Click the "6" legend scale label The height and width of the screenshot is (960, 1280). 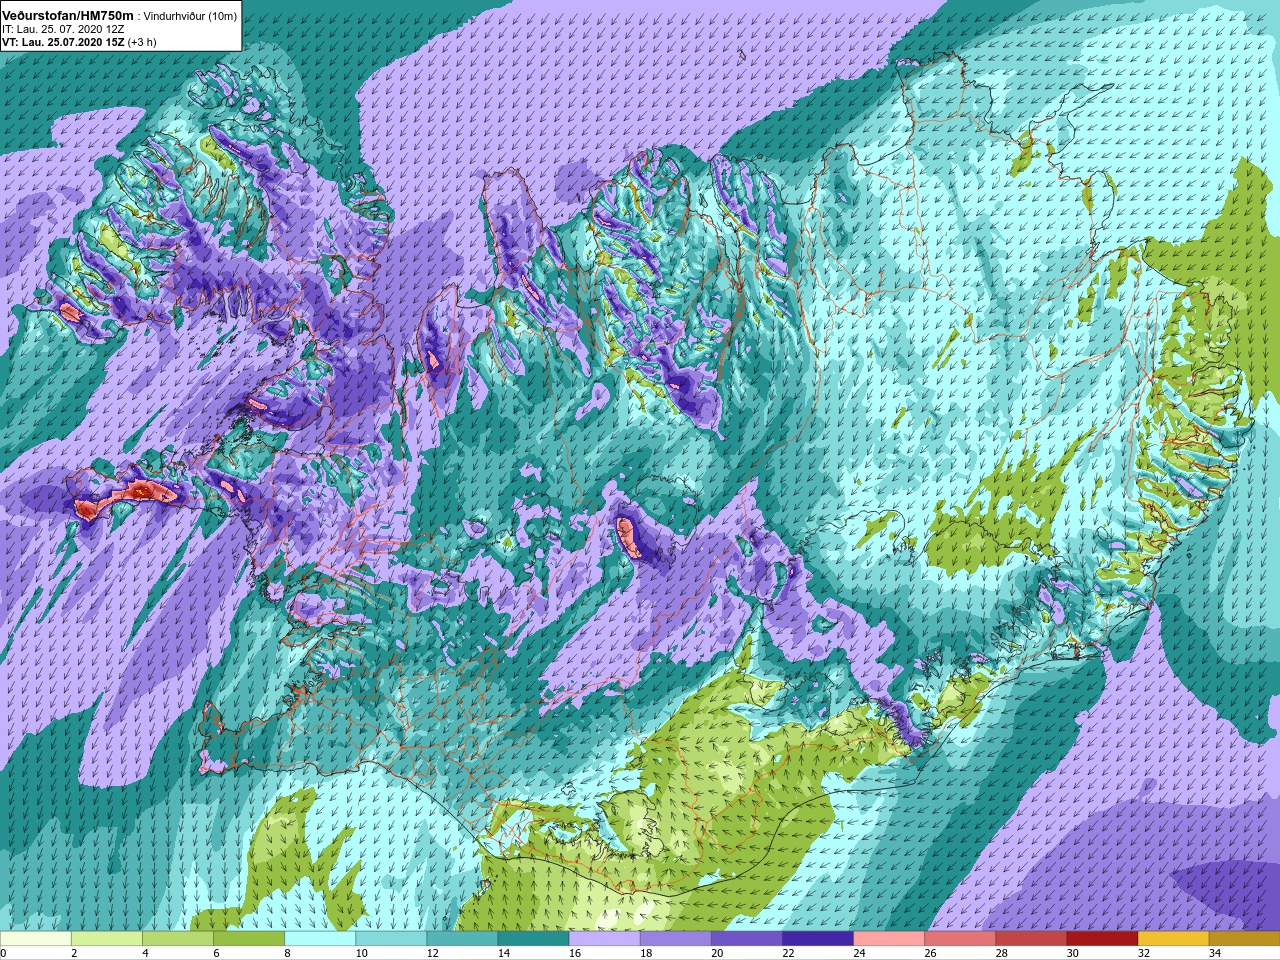(216, 953)
